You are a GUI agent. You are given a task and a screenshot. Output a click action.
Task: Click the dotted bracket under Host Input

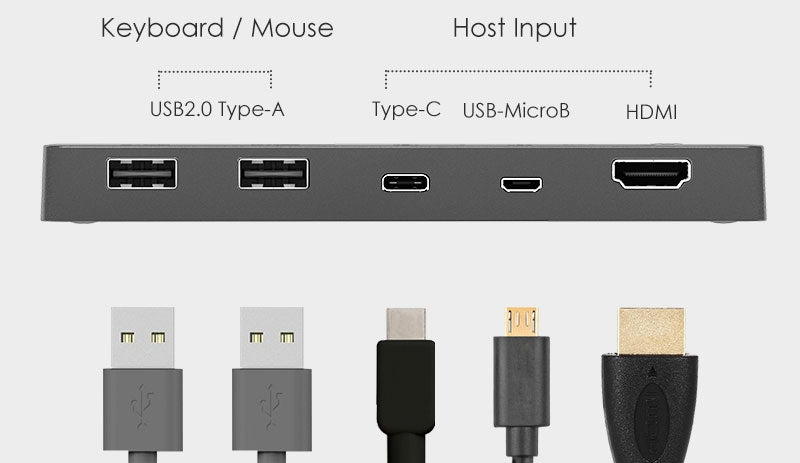point(518,79)
